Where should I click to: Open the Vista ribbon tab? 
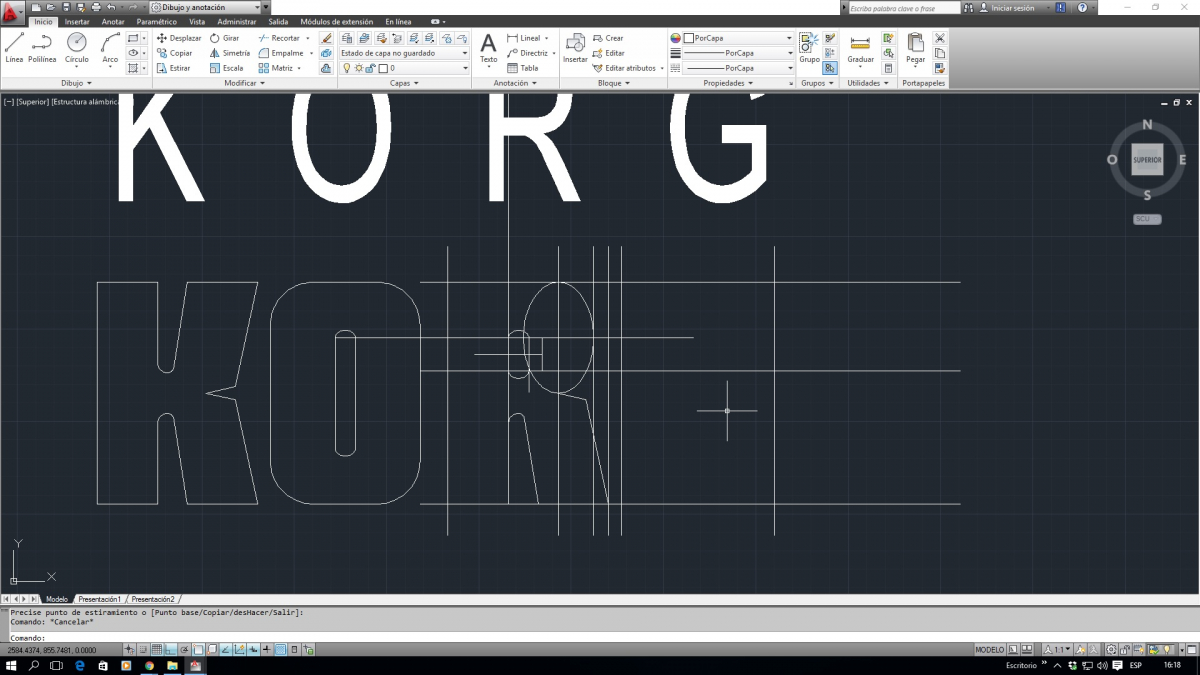point(197,21)
